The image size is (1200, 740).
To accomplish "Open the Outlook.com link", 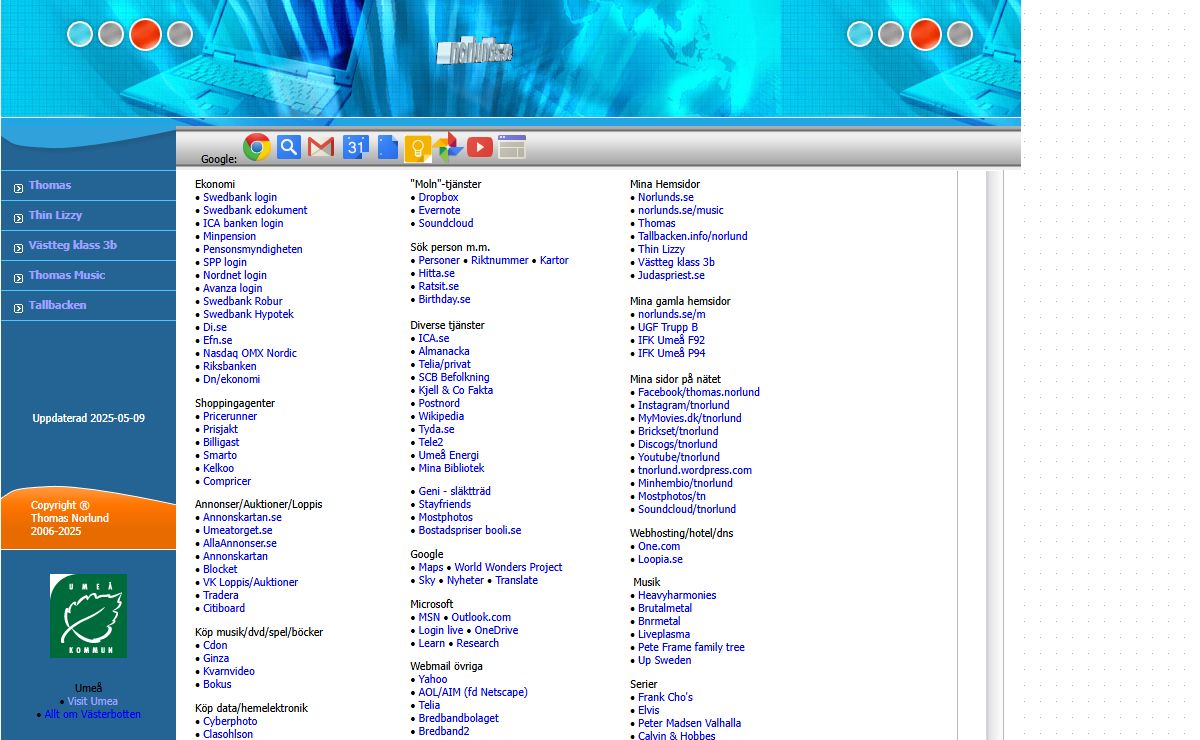I will [481, 618].
